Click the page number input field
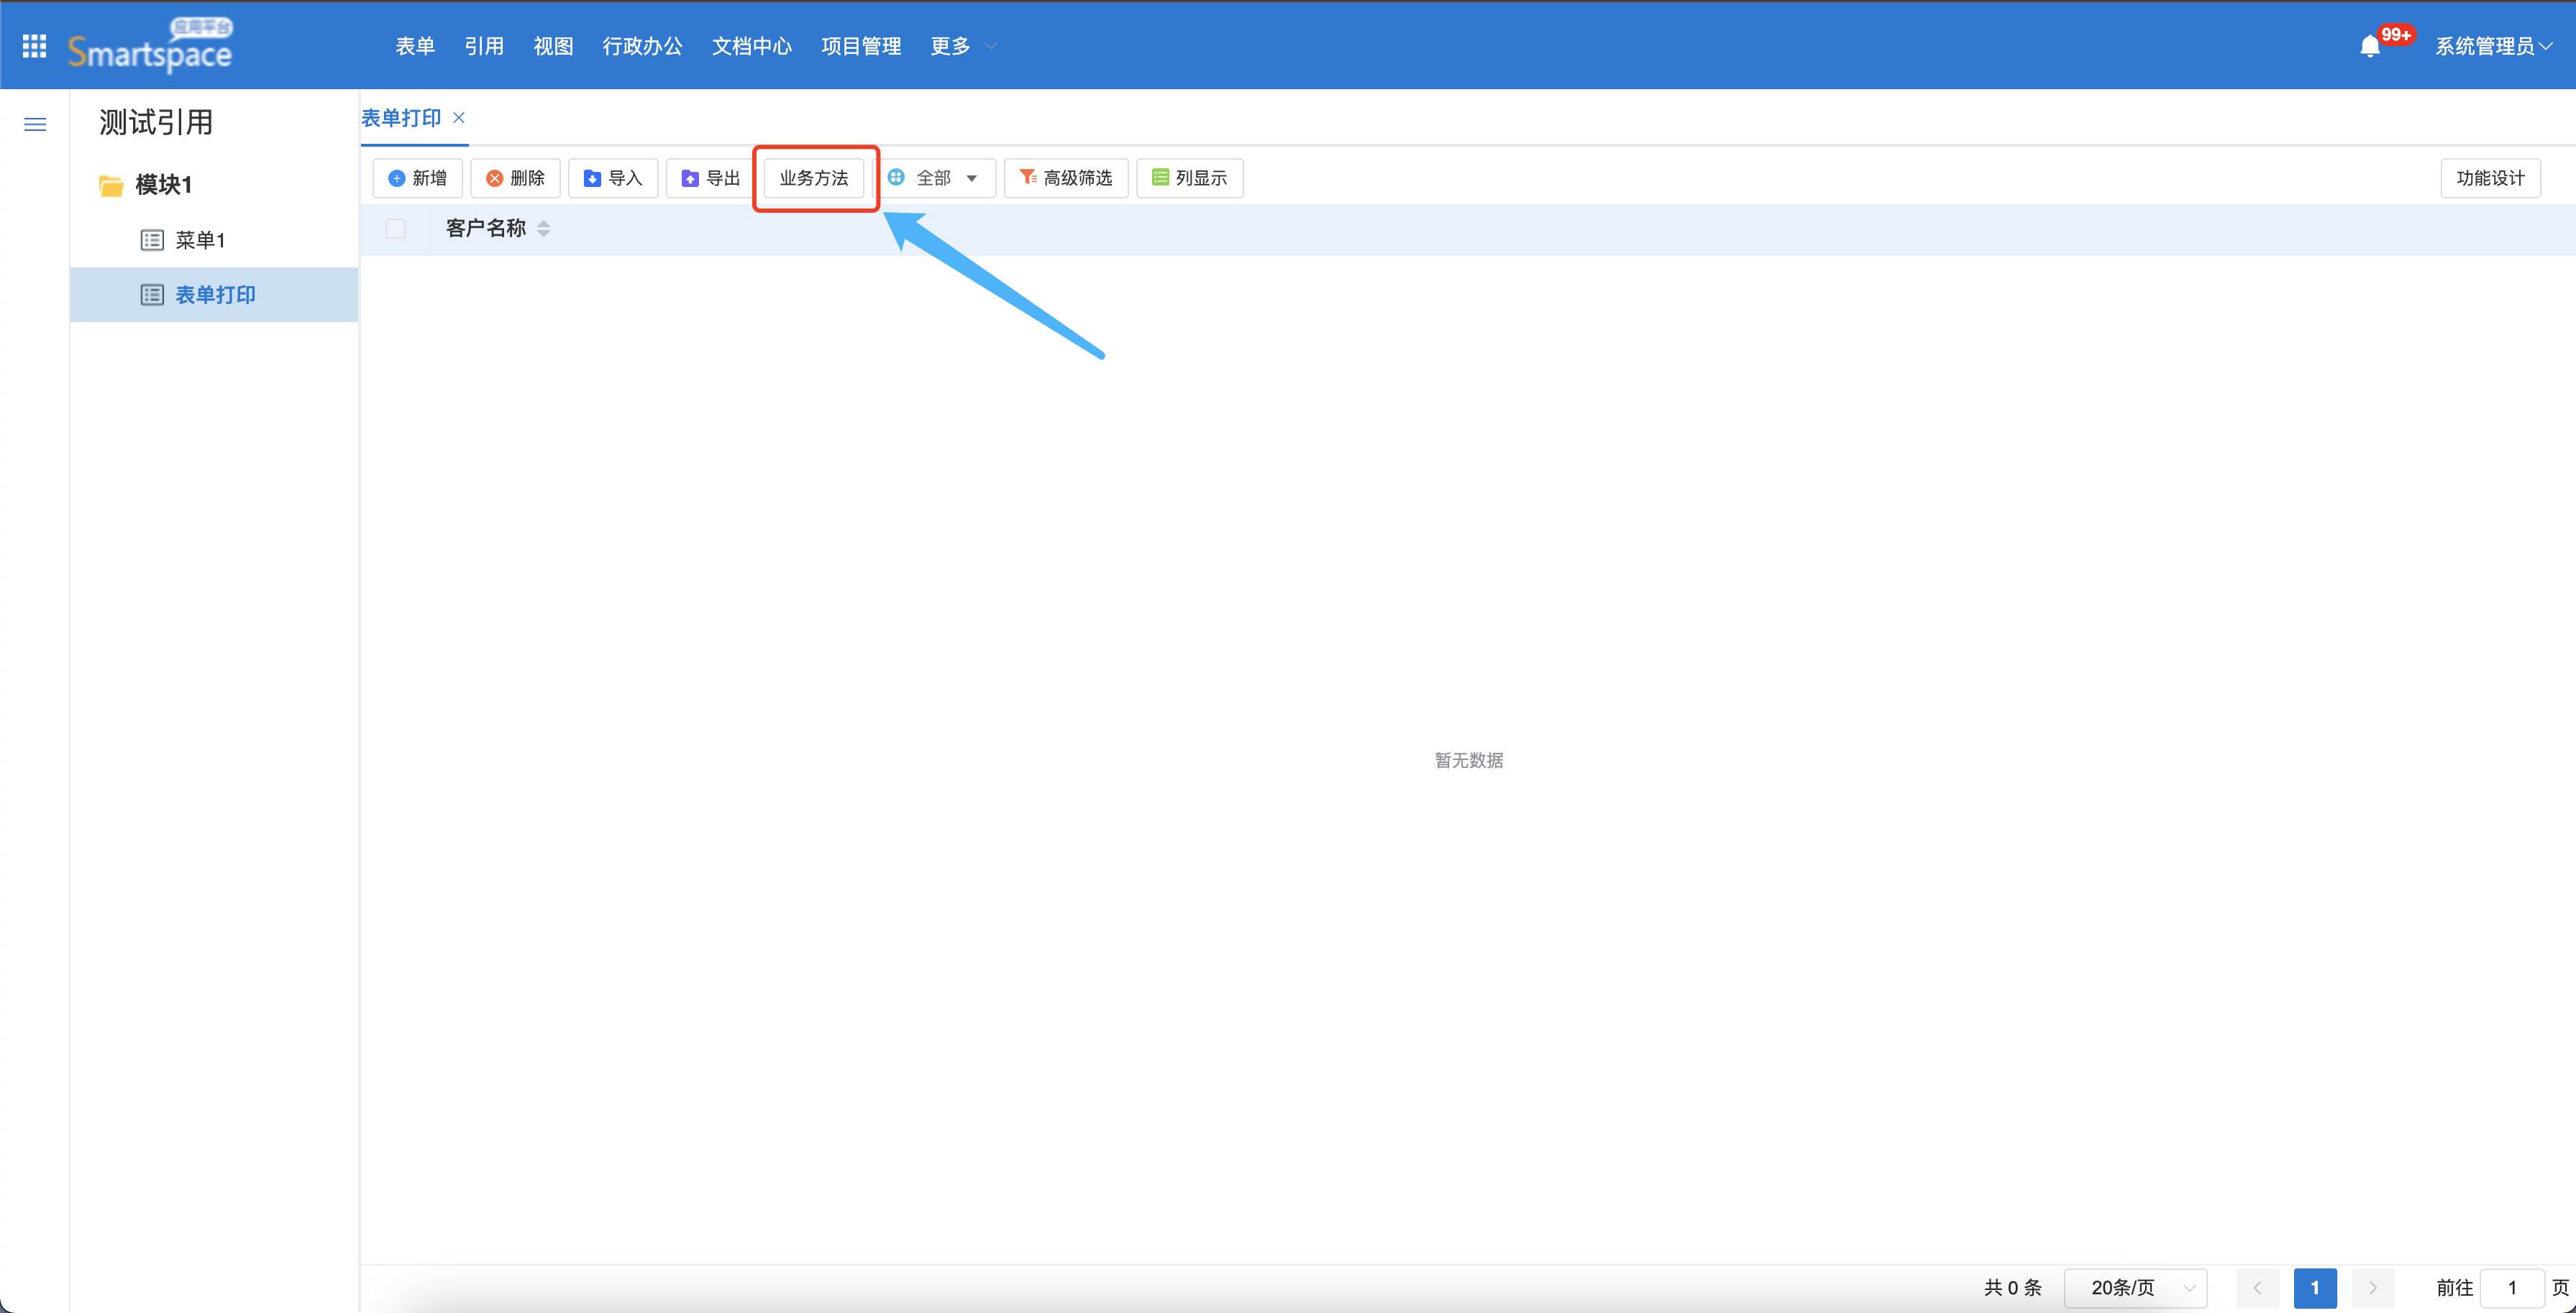Image resolution: width=2576 pixels, height=1313 pixels. click(2511, 1287)
